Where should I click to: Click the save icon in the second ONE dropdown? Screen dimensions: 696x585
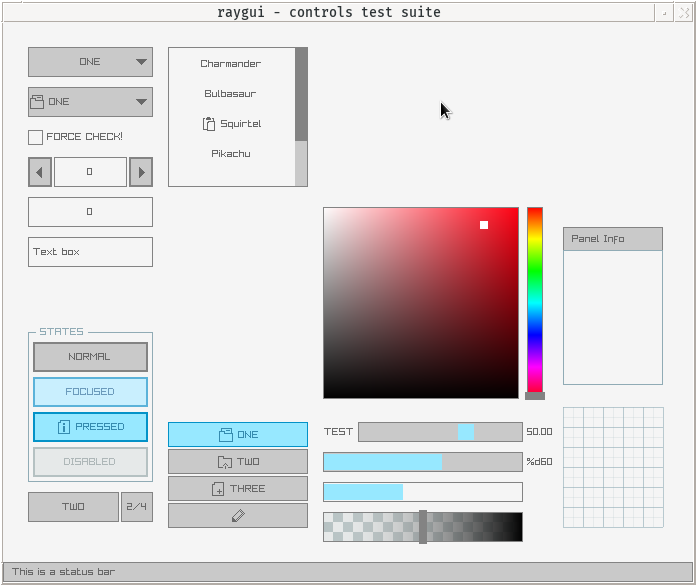pyautogui.click(x=37, y=102)
